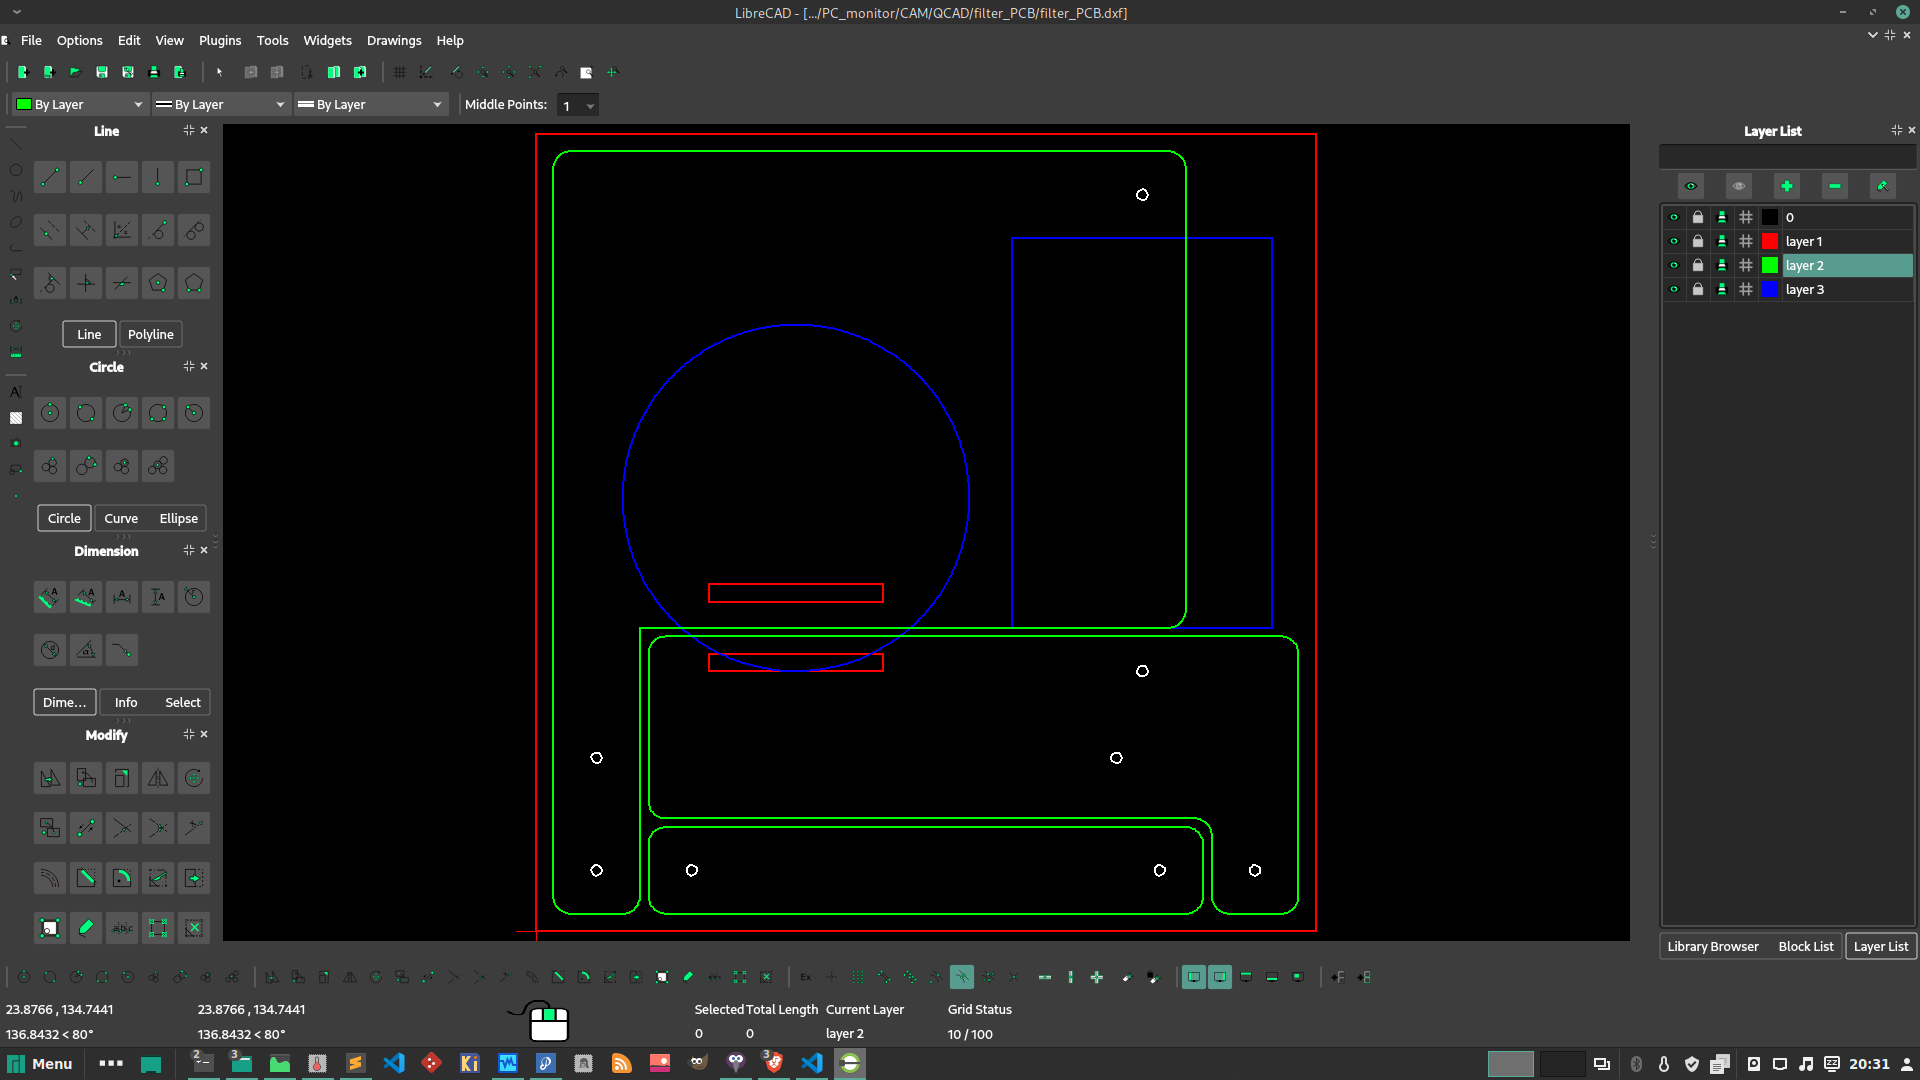Choose the center-point circle tool
Screen dimensions: 1920x1080
tap(50, 413)
